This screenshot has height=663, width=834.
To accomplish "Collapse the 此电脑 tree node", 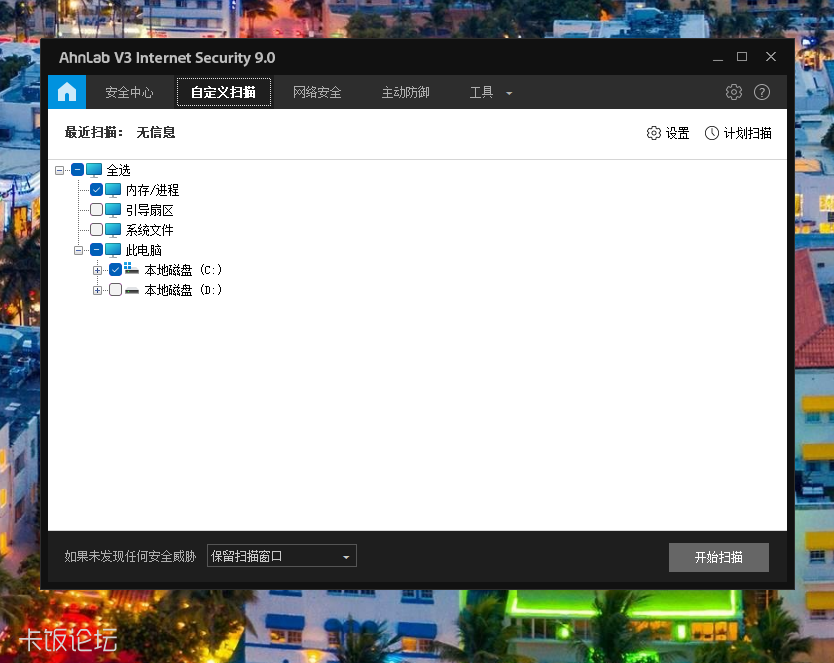I will (x=79, y=250).
